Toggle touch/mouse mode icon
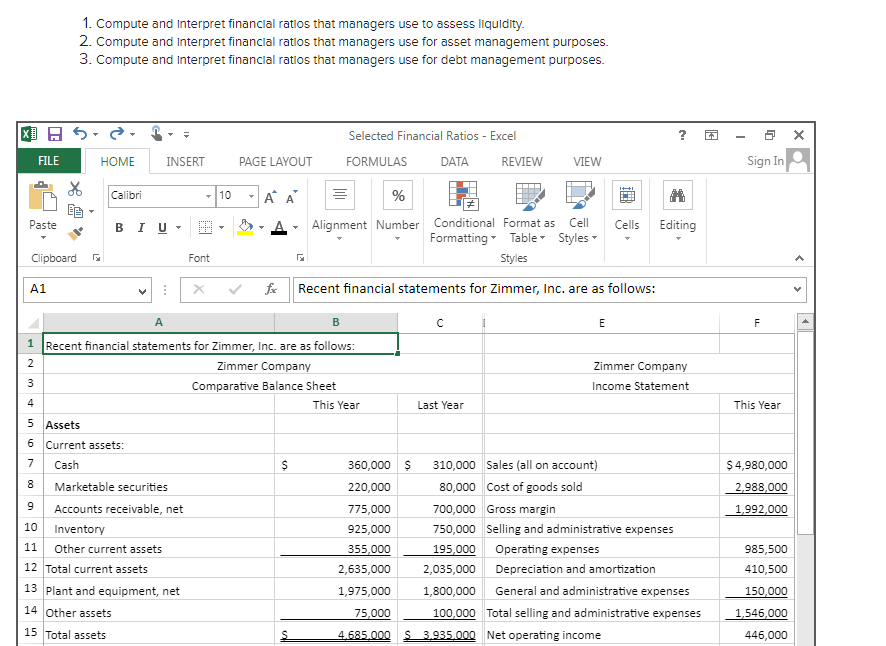This screenshot has width=886, height=646. coord(157,134)
